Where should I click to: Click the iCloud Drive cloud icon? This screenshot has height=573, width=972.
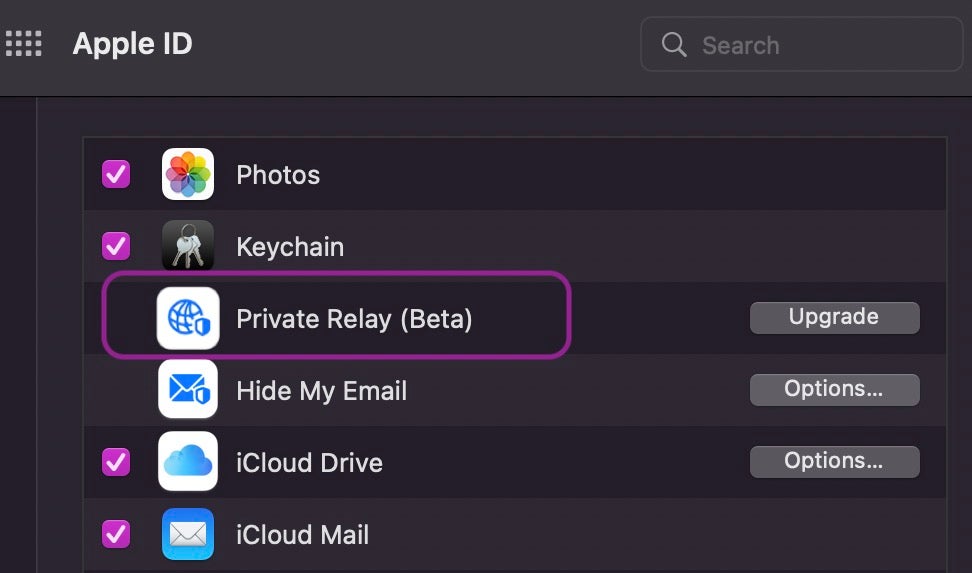[188, 462]
